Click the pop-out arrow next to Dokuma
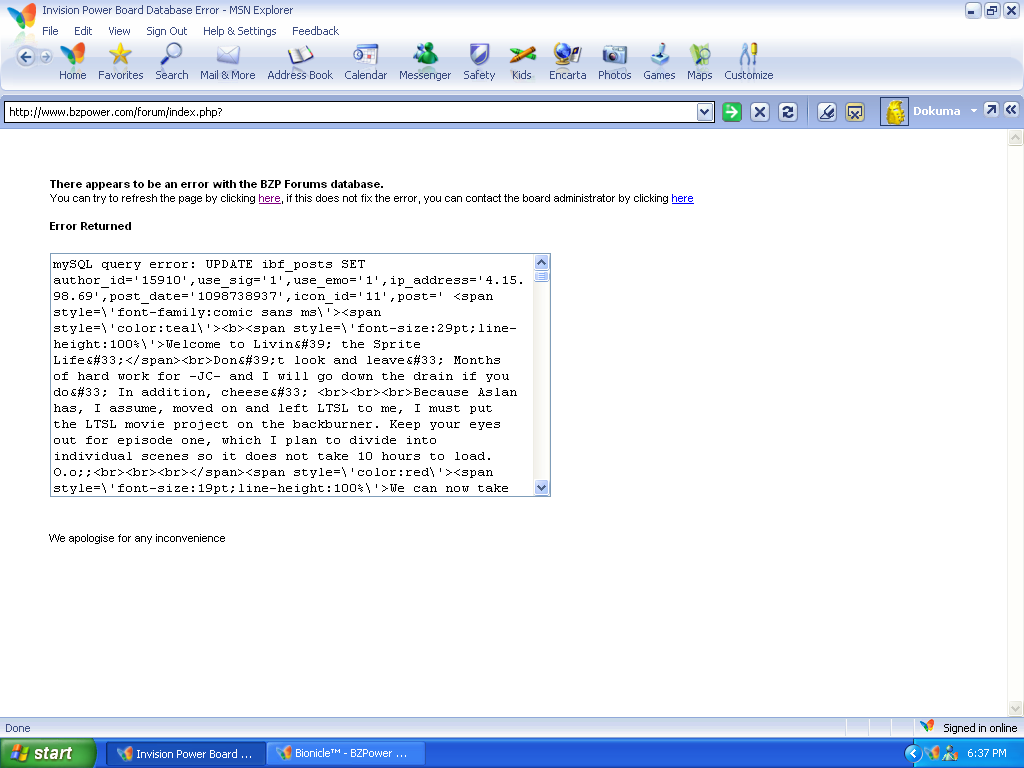The height and width of the screenshot is (768, 1024). point(991,110)
